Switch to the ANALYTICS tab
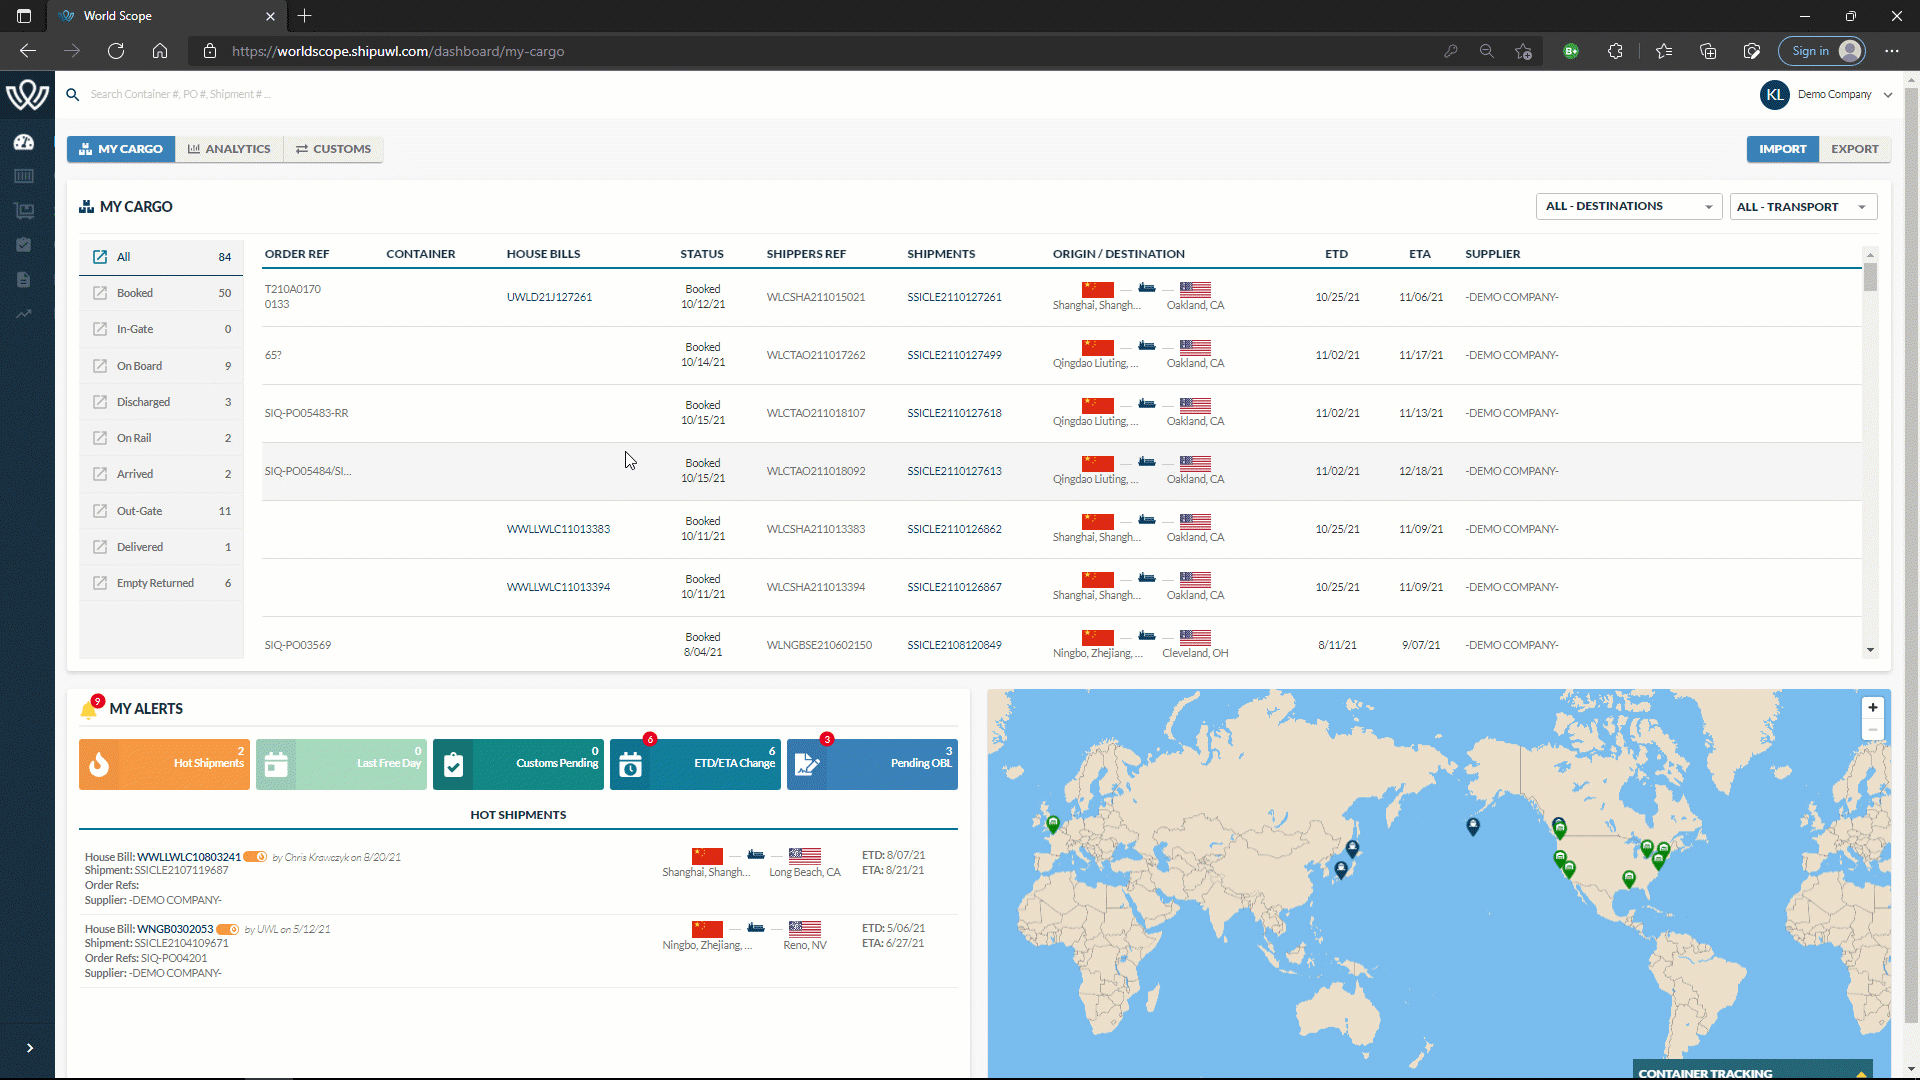1920x1080 pixels. coord(229,148)
